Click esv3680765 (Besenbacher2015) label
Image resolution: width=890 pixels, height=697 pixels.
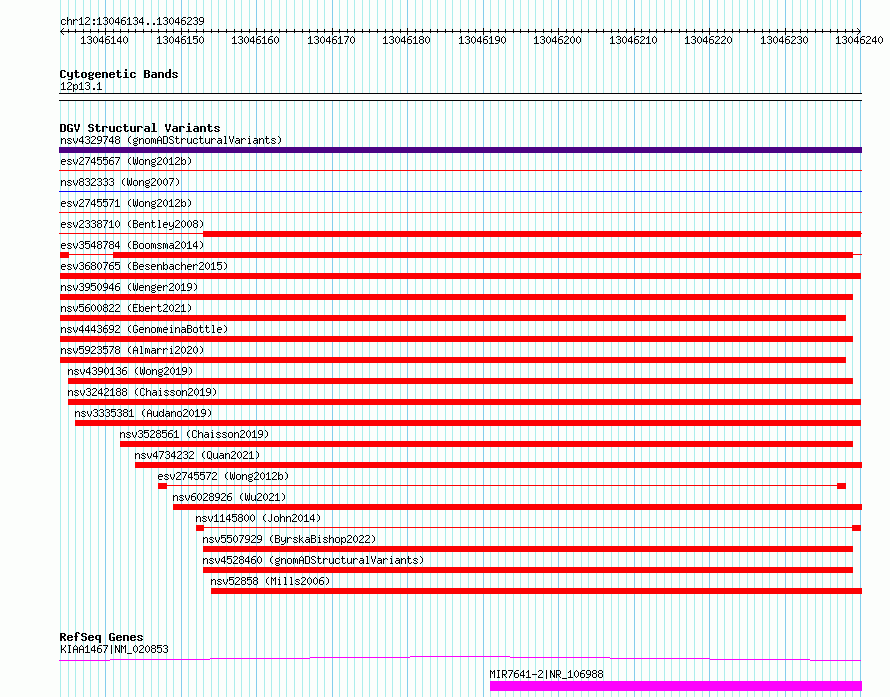pos(144,266)
